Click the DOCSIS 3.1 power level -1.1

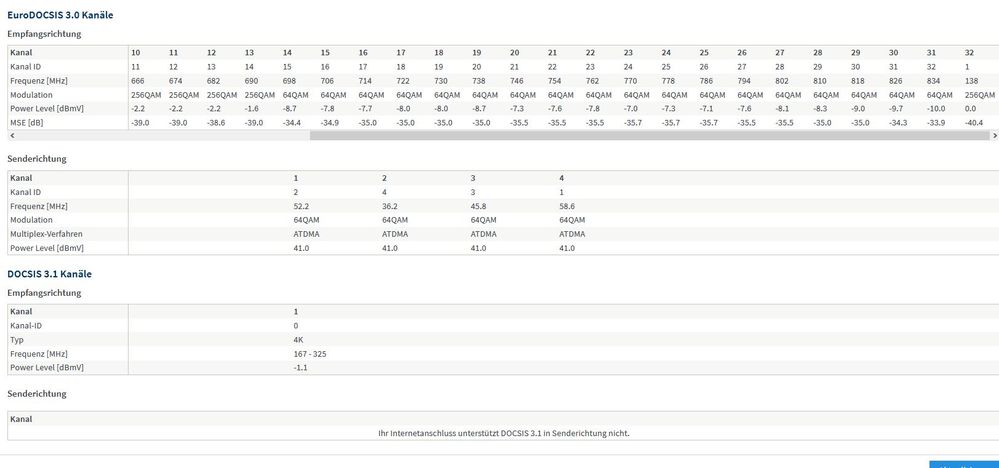click(301, 367)
